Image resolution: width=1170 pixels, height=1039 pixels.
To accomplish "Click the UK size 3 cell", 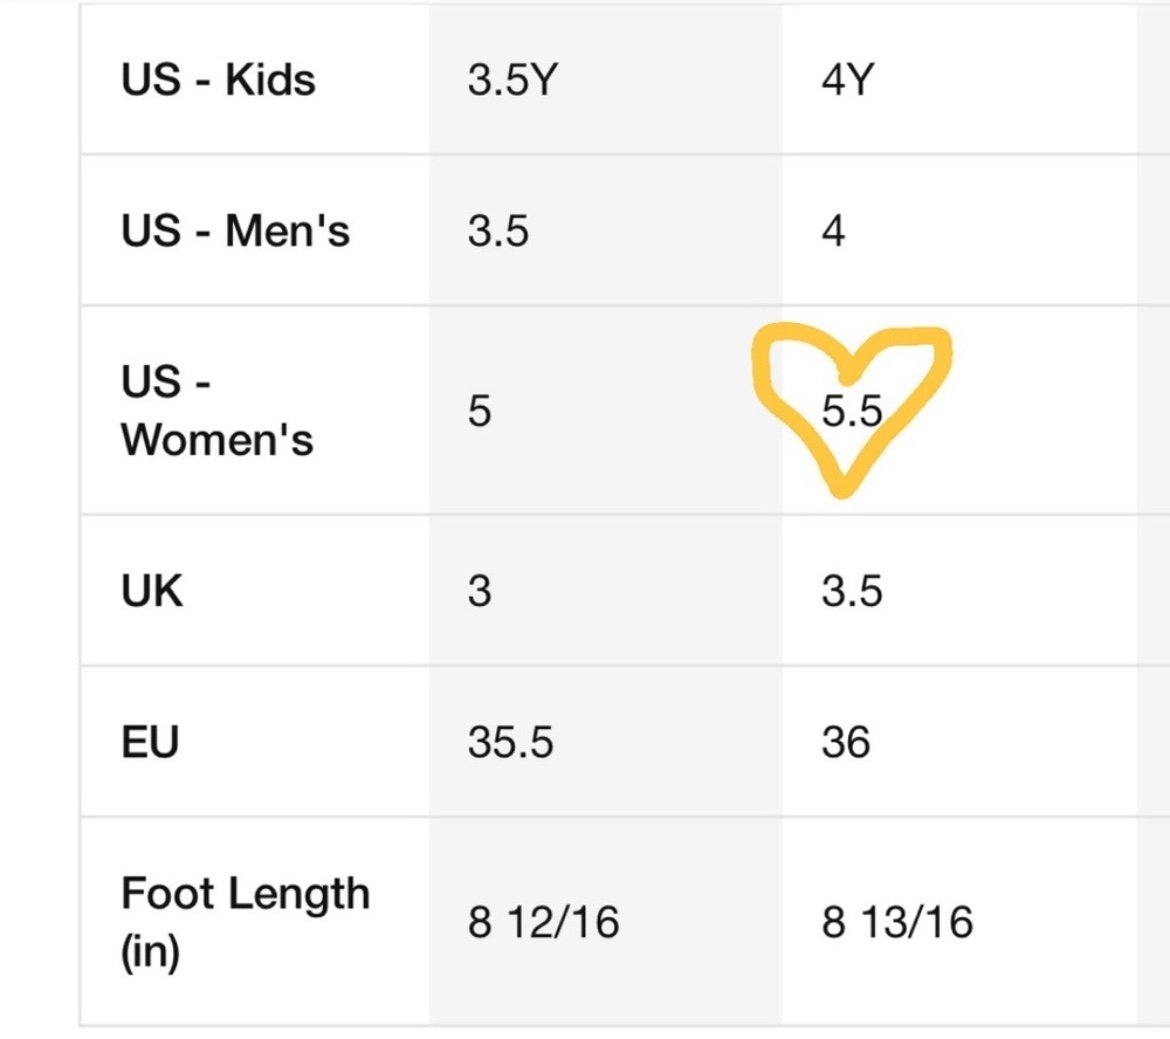I will [x=606, y=590].
